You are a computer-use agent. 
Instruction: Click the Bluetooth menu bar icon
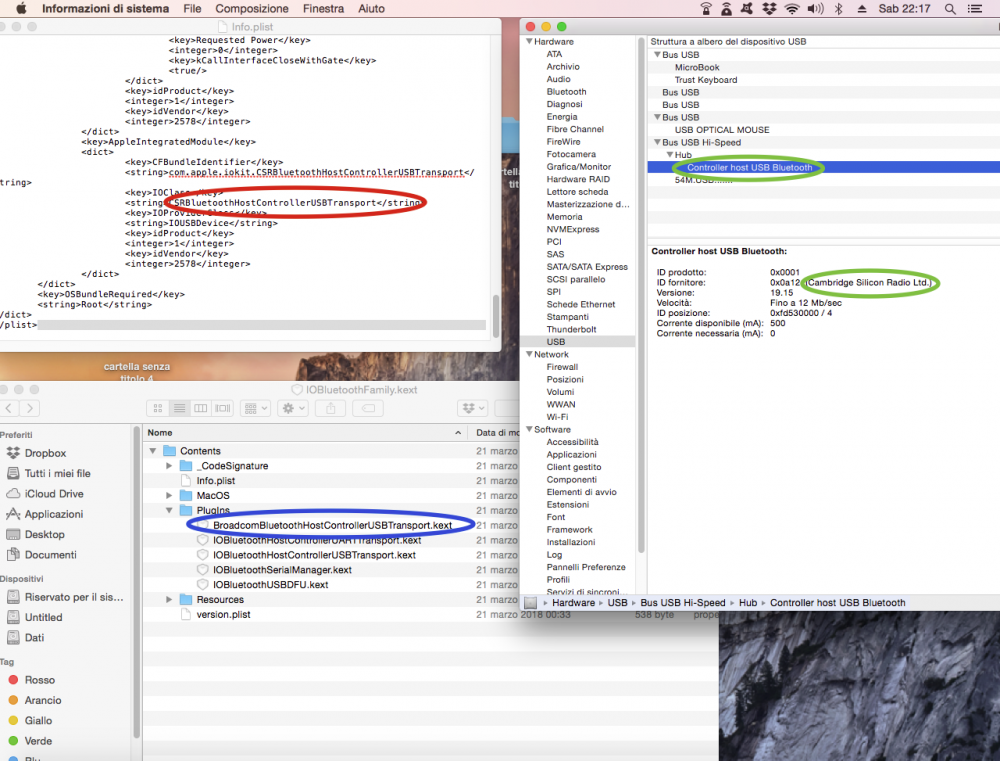(839, 8)
